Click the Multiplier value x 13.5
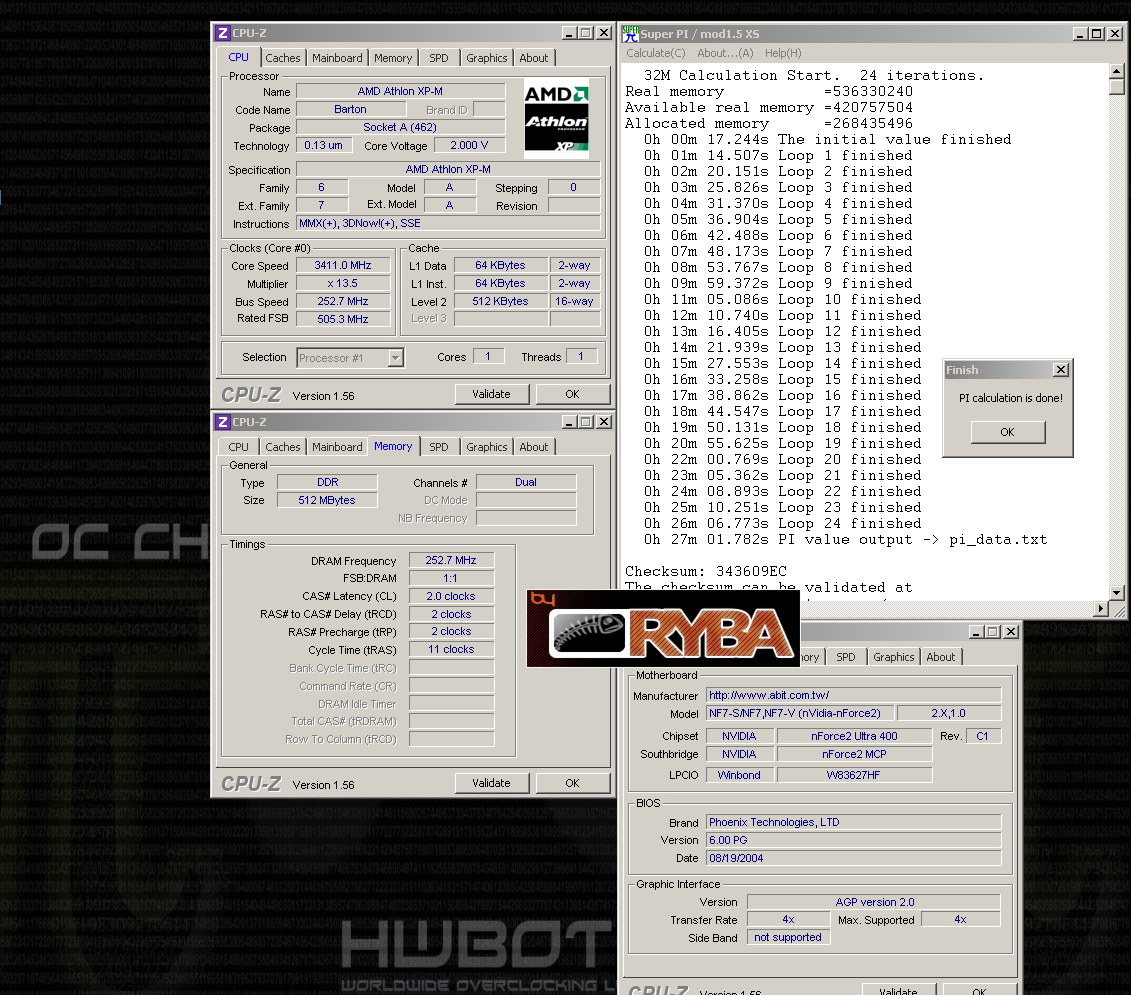 pos(343,284)
